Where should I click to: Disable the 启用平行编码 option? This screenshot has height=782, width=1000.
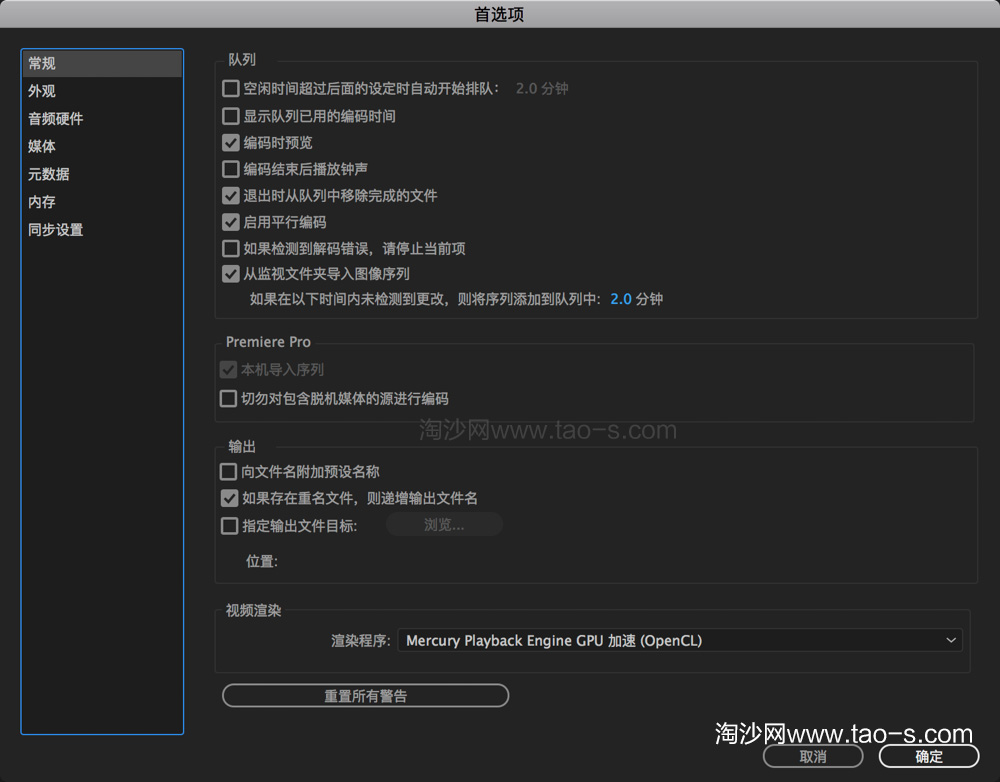point(230,221)
